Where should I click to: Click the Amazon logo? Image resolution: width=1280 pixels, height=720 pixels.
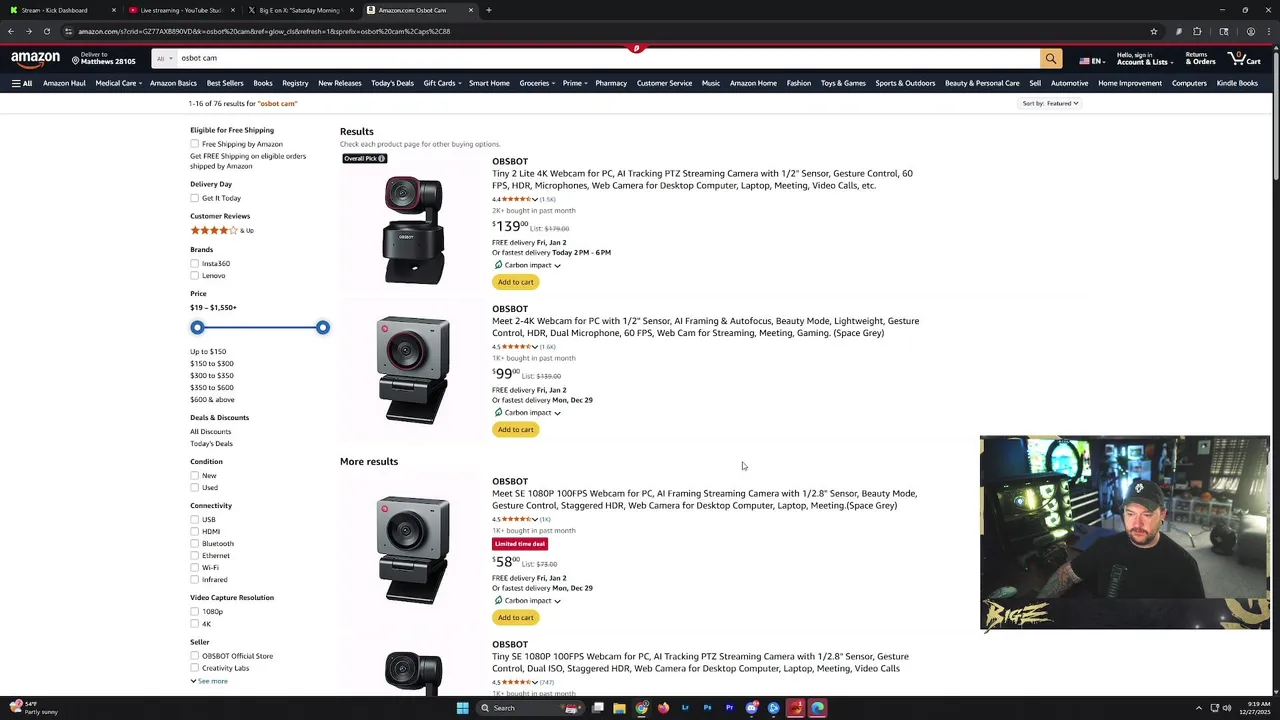click(x=36, y=58)
